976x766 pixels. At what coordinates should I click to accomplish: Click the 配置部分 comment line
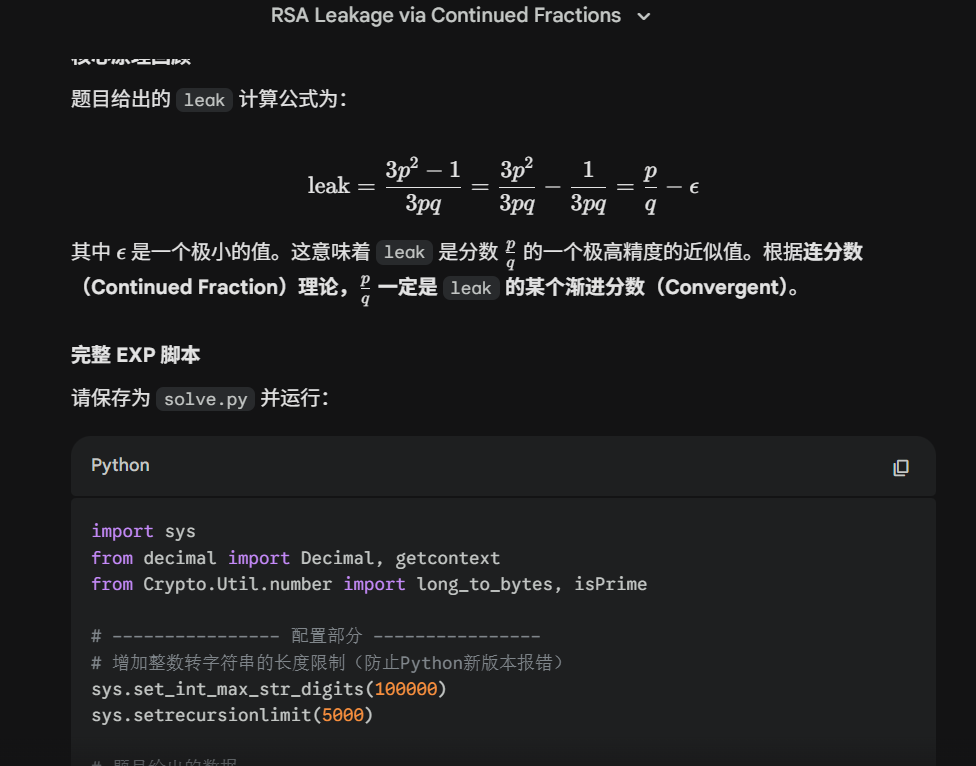(x=315, y=636)
